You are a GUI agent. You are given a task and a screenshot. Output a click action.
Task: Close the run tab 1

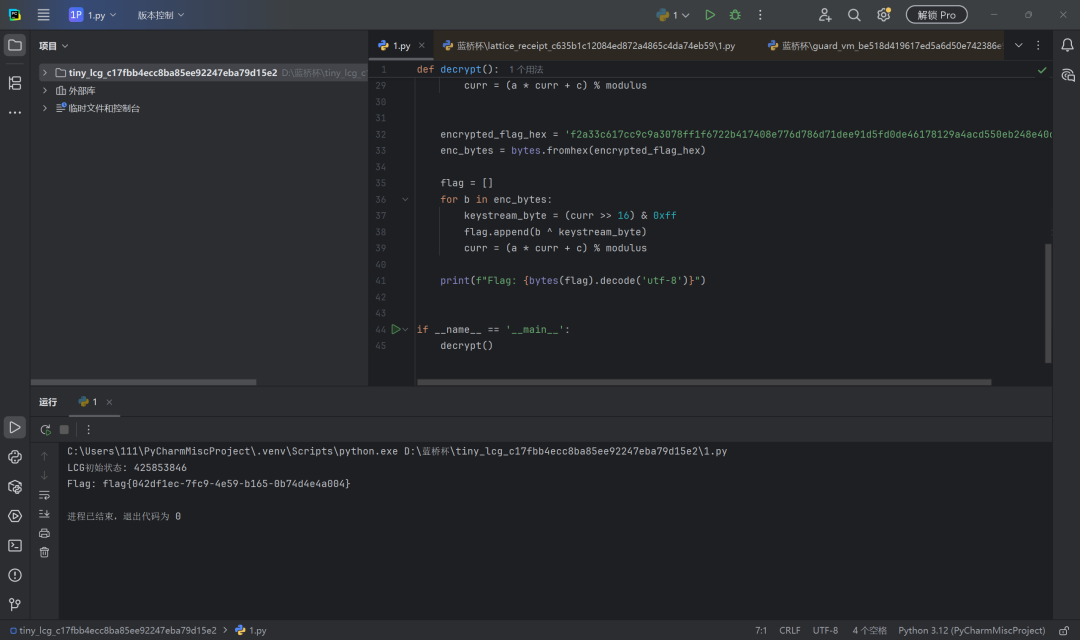coord(109,402)
